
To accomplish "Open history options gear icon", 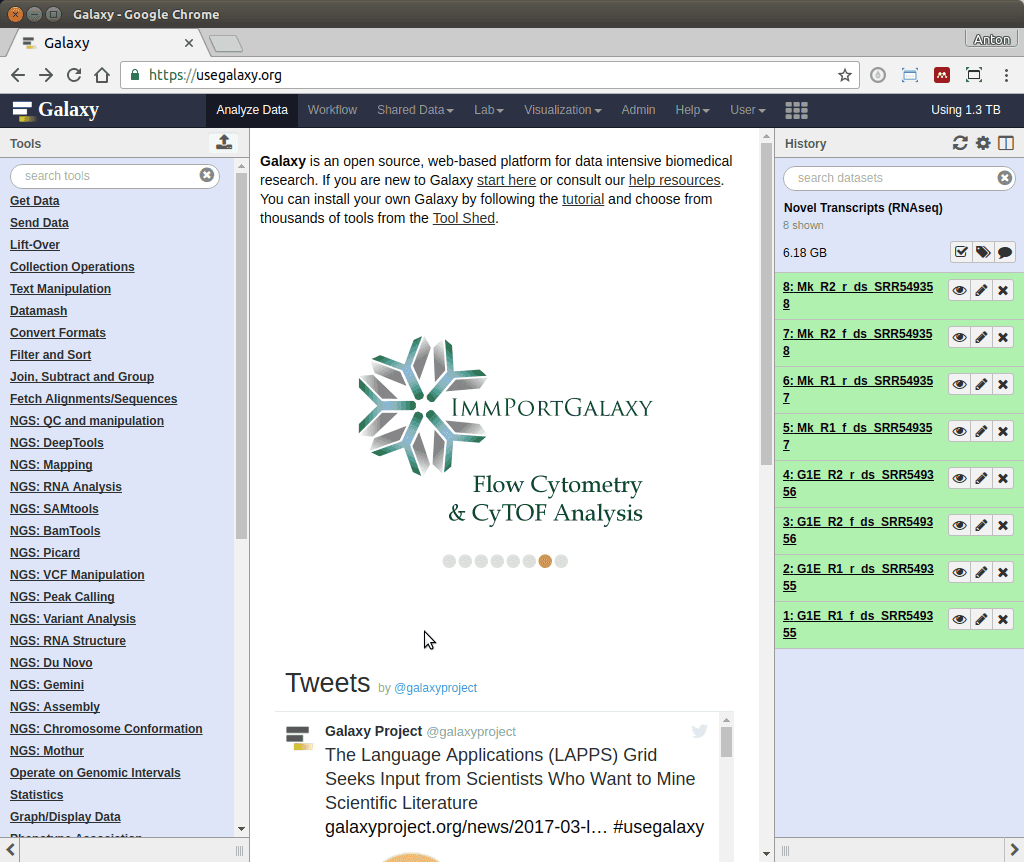I will (983, 143).
